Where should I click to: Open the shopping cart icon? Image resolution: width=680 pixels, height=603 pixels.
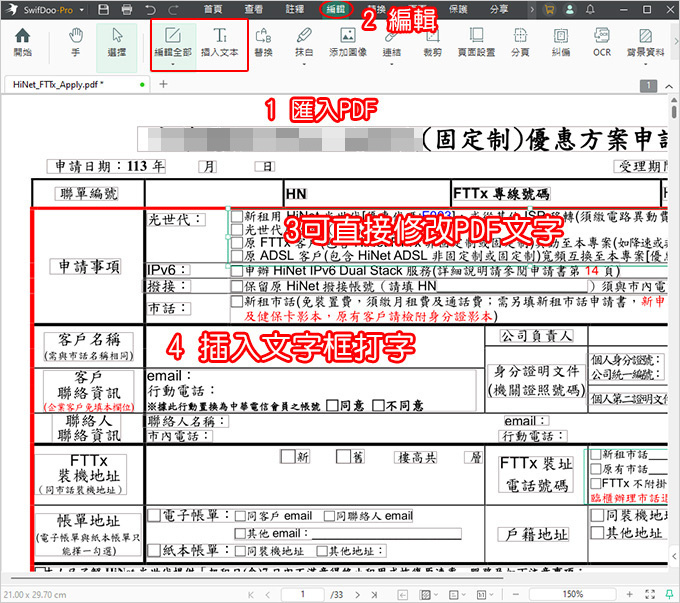pyautogui.click(x=549, y=9)
